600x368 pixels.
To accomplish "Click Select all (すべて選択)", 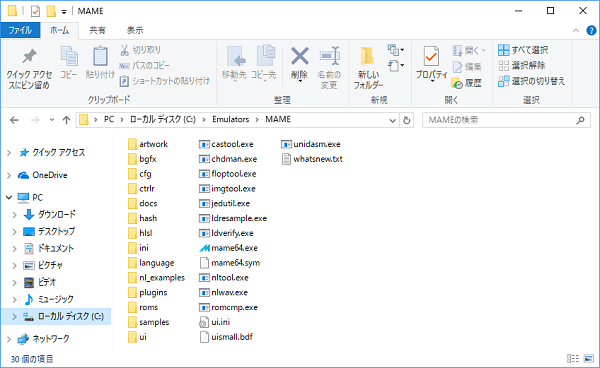I will [523, 50].
